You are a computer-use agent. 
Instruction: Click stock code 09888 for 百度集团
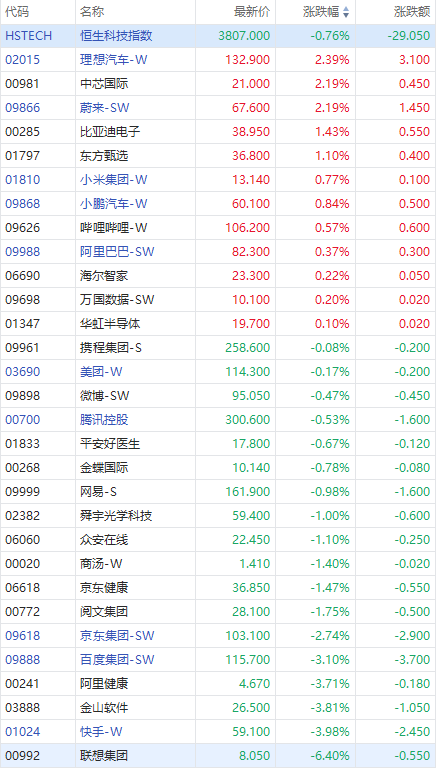coord(23,660)
